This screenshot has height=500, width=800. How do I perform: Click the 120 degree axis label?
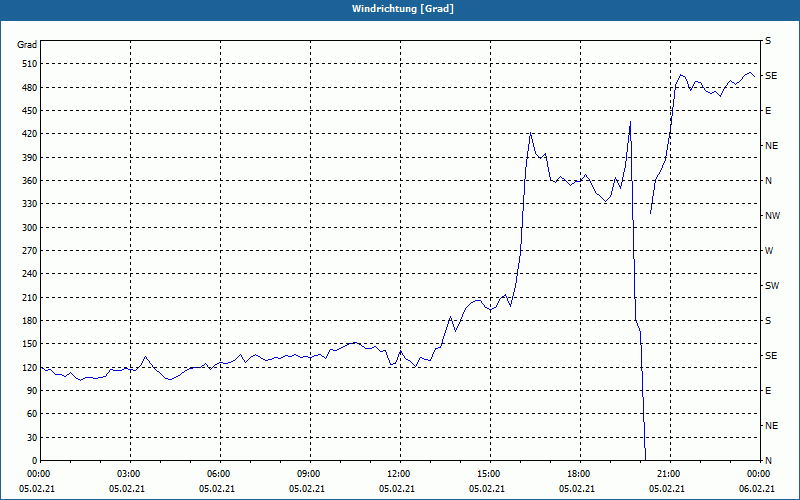[30, 367]
